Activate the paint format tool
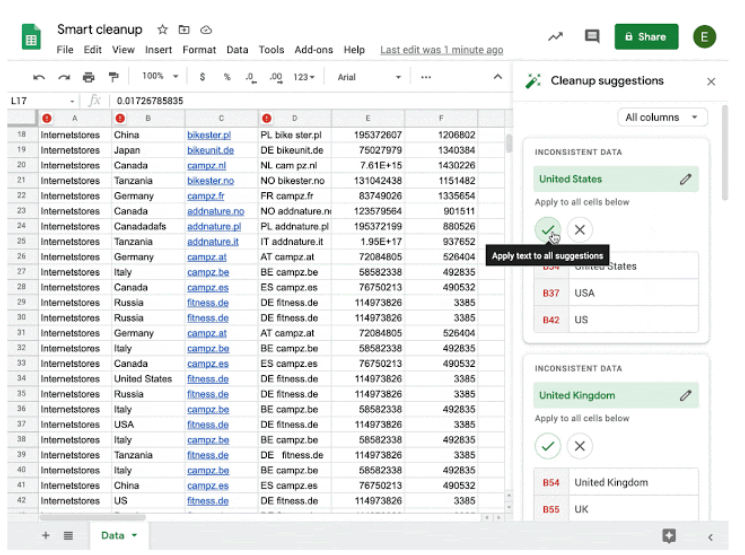Screen dimensions: 745x555 coord(113,77)
